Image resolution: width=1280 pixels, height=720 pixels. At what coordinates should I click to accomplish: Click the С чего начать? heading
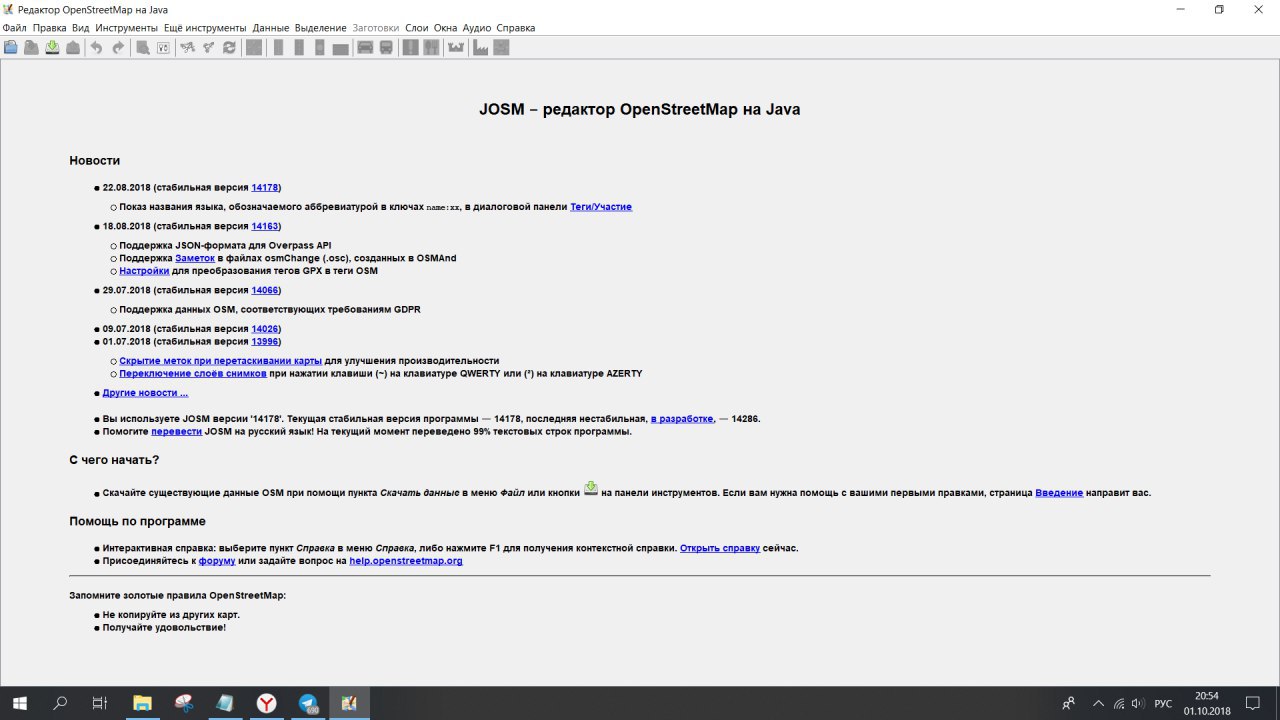[114, 460]
